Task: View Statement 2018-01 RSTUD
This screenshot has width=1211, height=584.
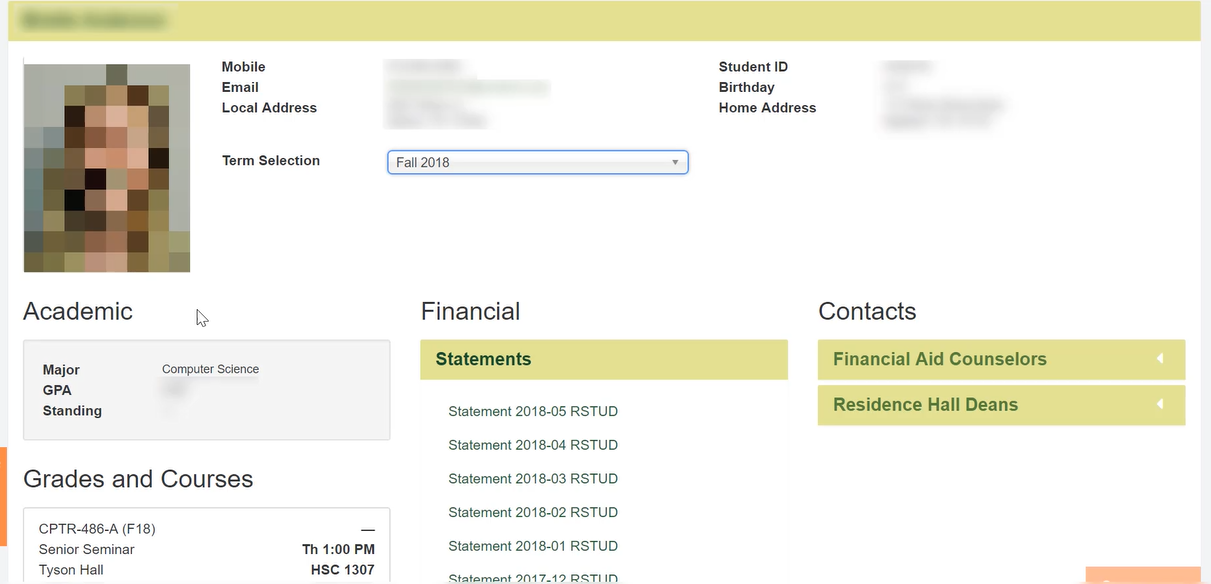Action: [x=533, y=546]
